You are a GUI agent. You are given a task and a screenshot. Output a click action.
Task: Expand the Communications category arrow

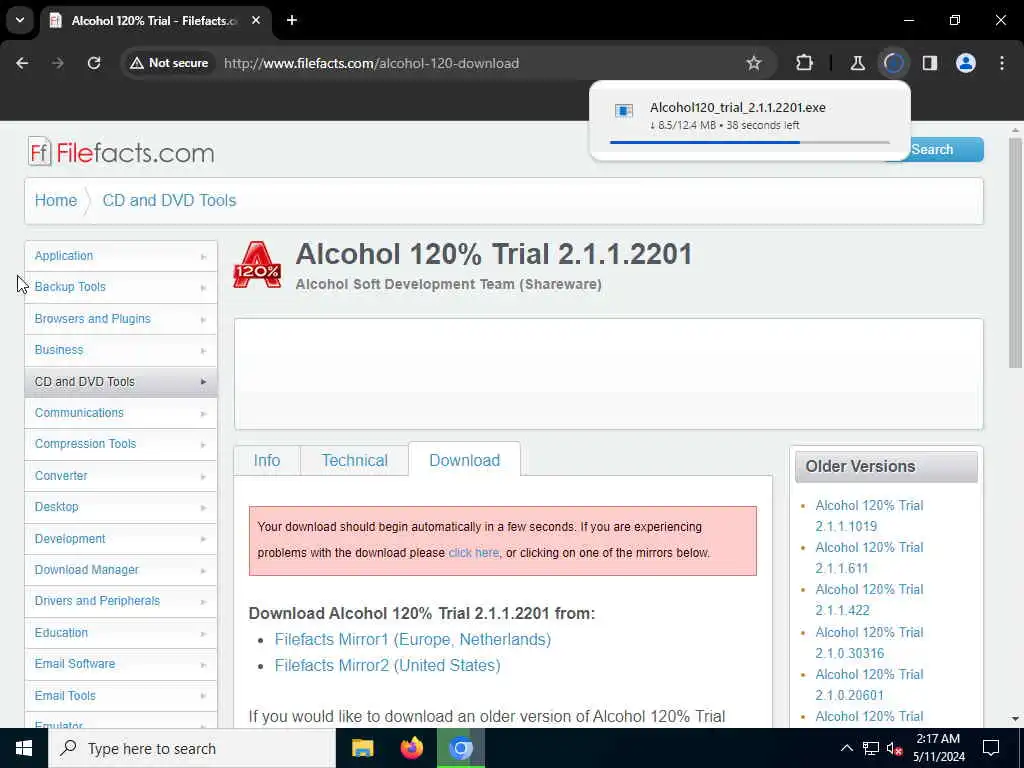204,413
